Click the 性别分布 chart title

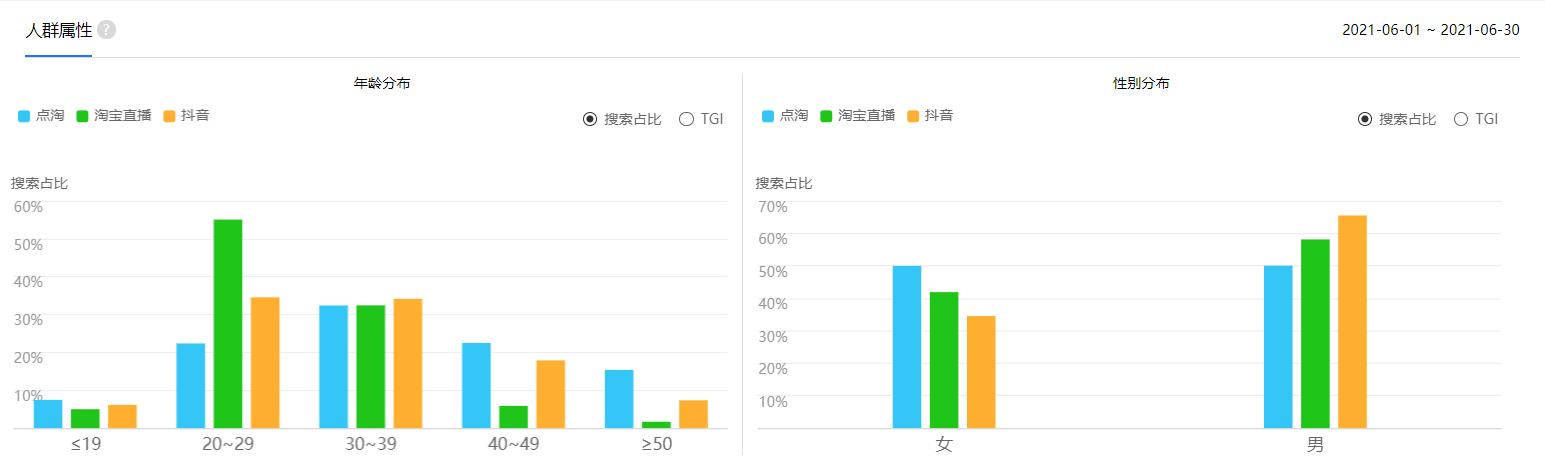[x=1141, y=84]
